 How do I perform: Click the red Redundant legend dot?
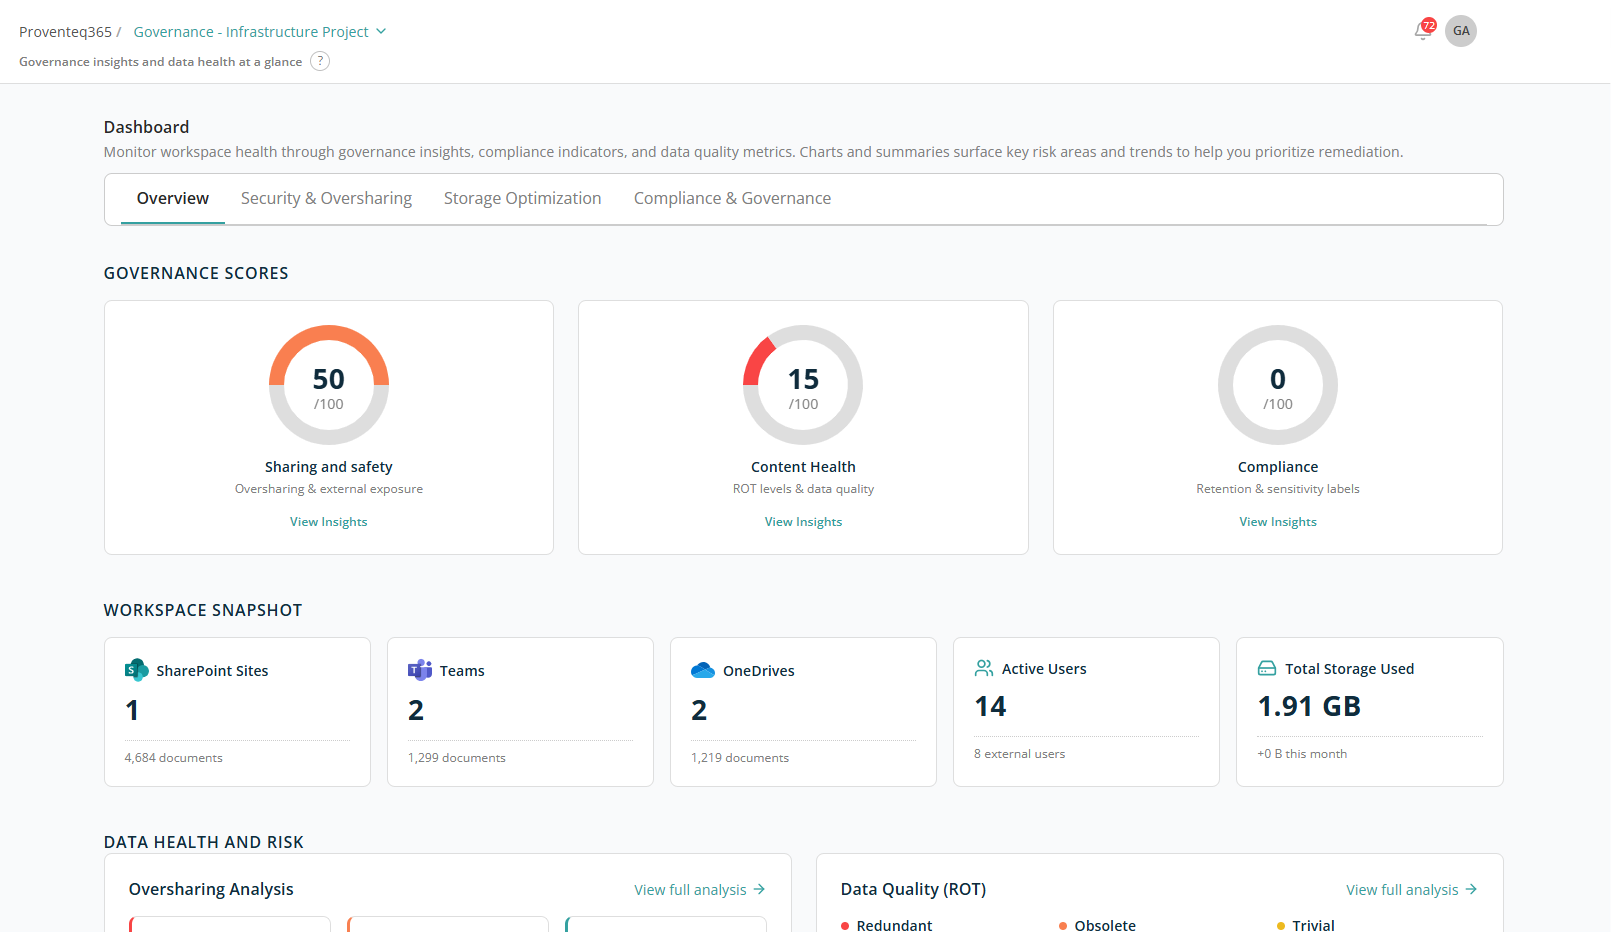coord(845,926)
